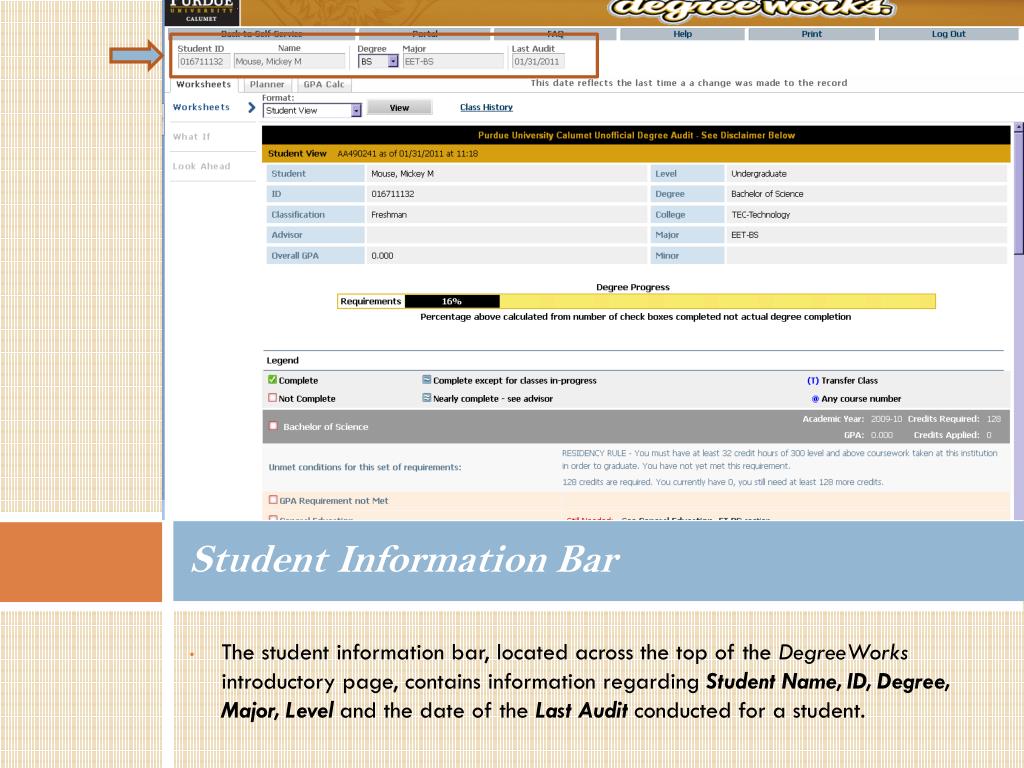
Task: Click the Student ID field in the top bar
Action: 203,61
